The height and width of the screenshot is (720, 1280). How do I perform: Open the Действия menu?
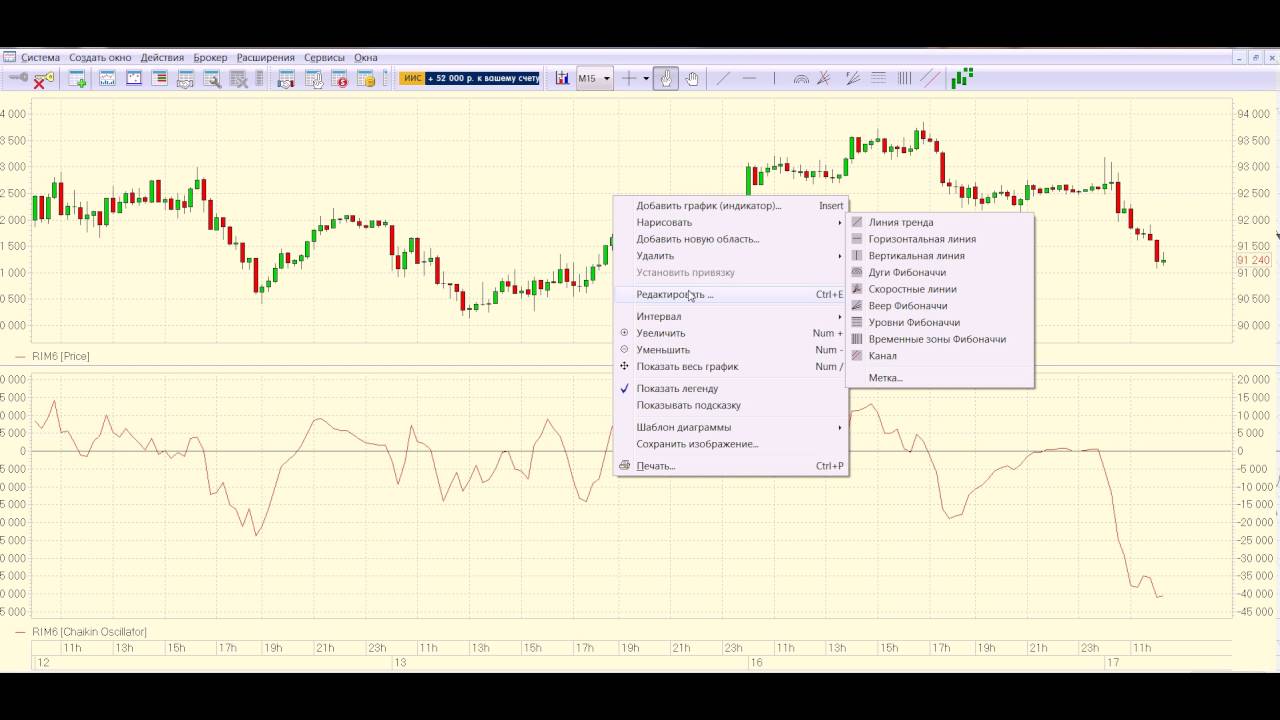(162, 58)
